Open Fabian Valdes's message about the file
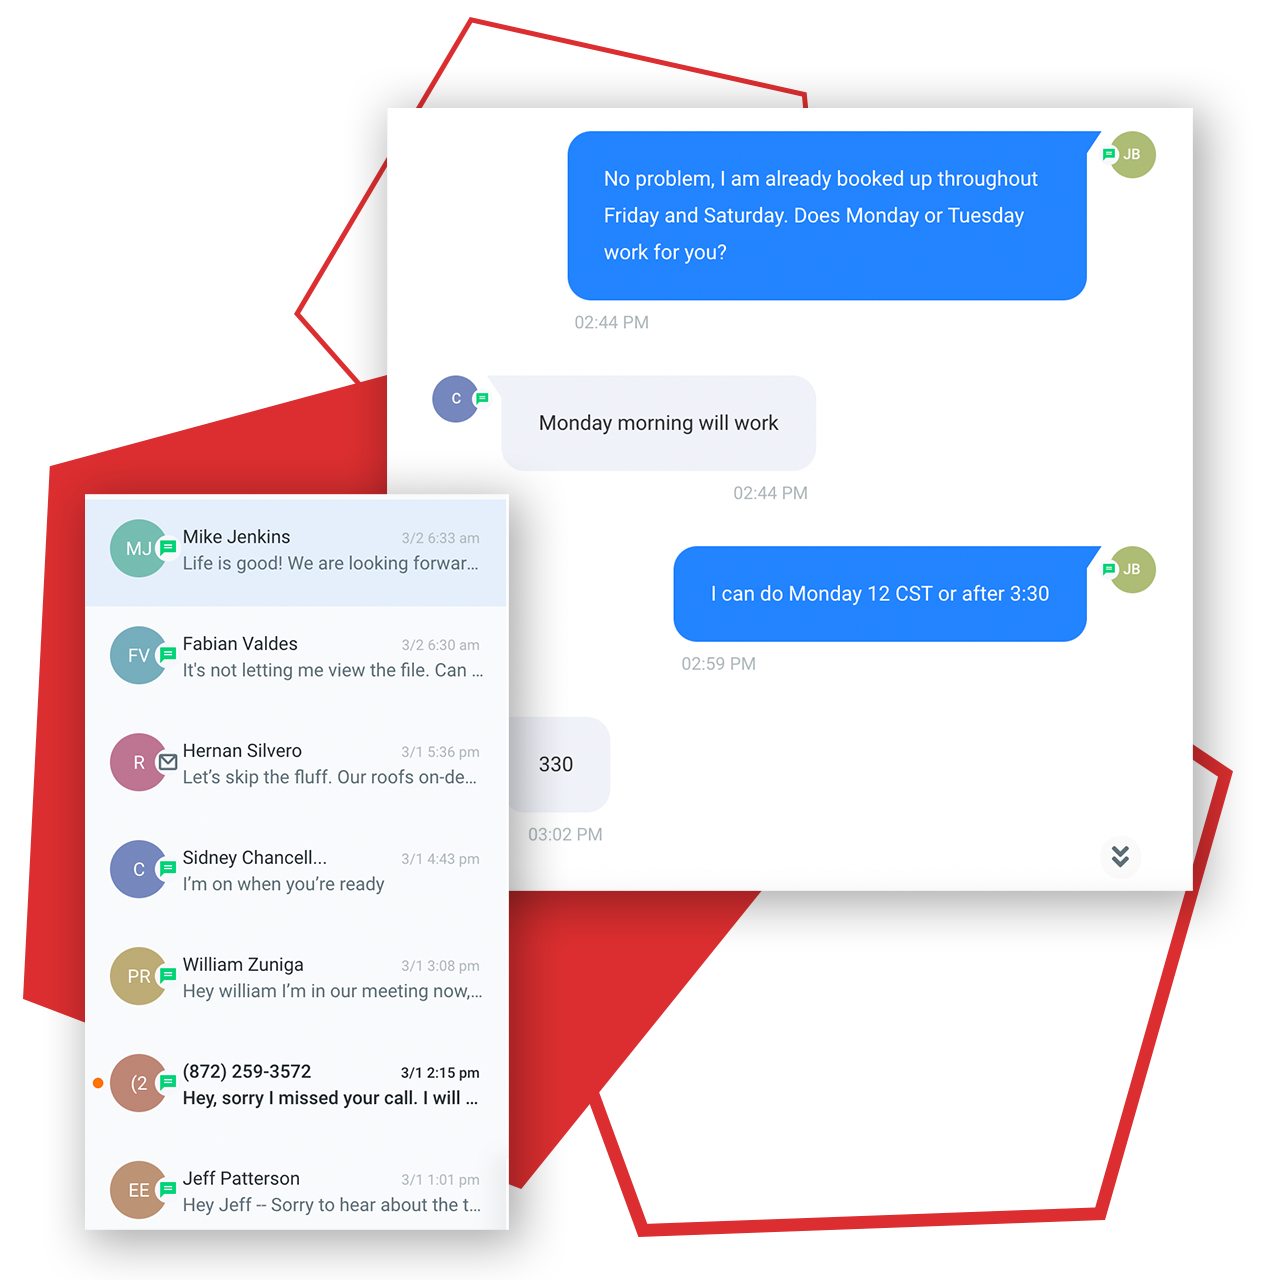 pos(296,656)
